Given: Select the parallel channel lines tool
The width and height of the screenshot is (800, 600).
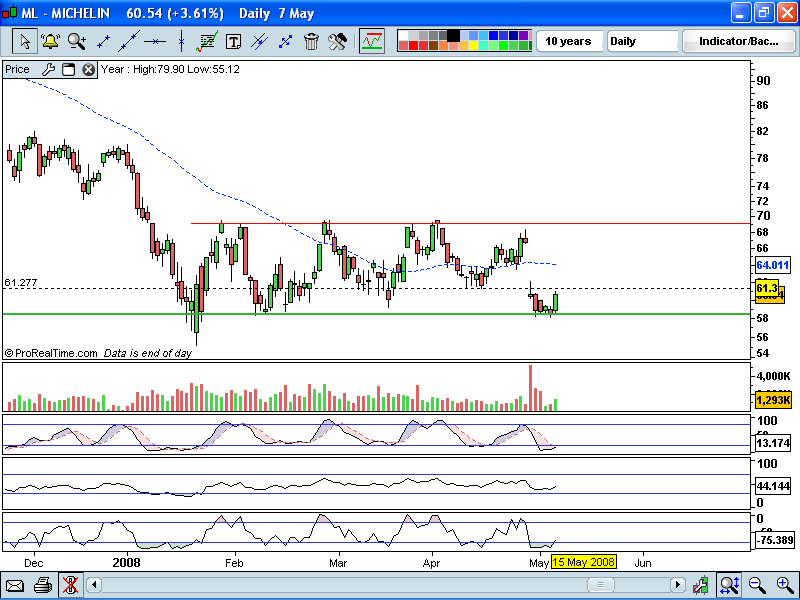Looking at the screenshot, I should (260, 41).
